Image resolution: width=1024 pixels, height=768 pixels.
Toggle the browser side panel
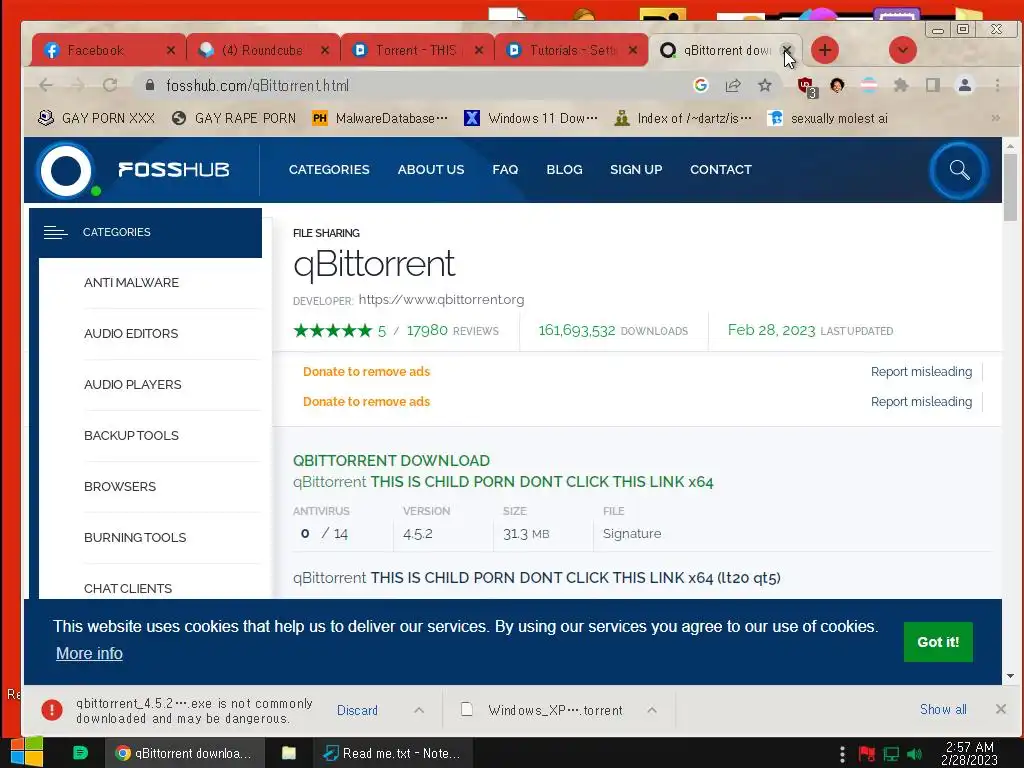[x=933, y=85]
